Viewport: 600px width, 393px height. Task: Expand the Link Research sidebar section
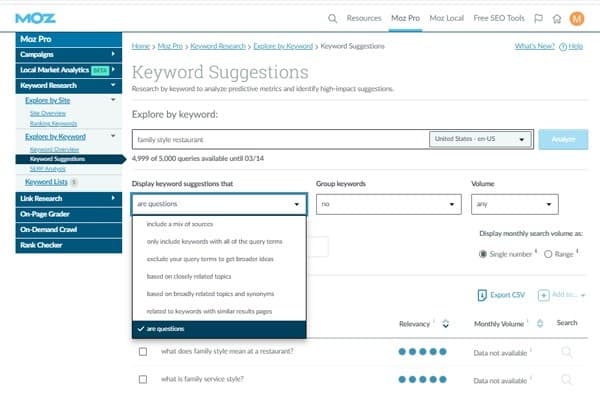[69, 199]
